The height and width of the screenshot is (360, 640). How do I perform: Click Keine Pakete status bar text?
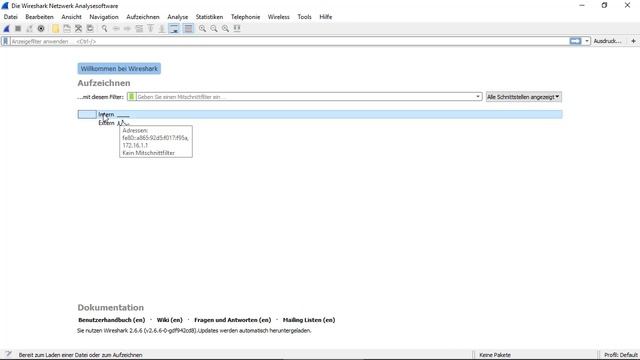[495, 355]
